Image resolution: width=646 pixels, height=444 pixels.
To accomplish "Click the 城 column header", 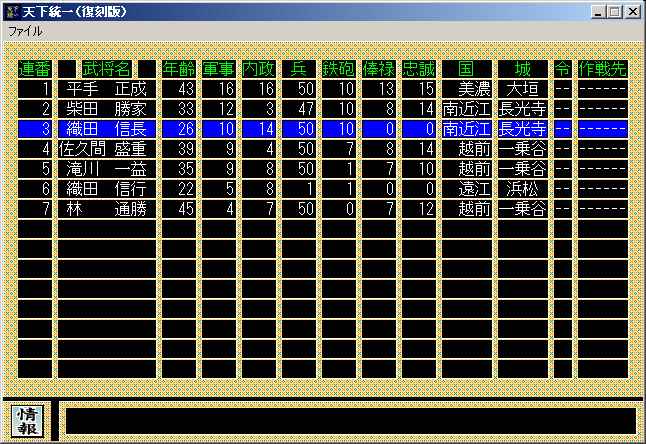I will (522, 69).
